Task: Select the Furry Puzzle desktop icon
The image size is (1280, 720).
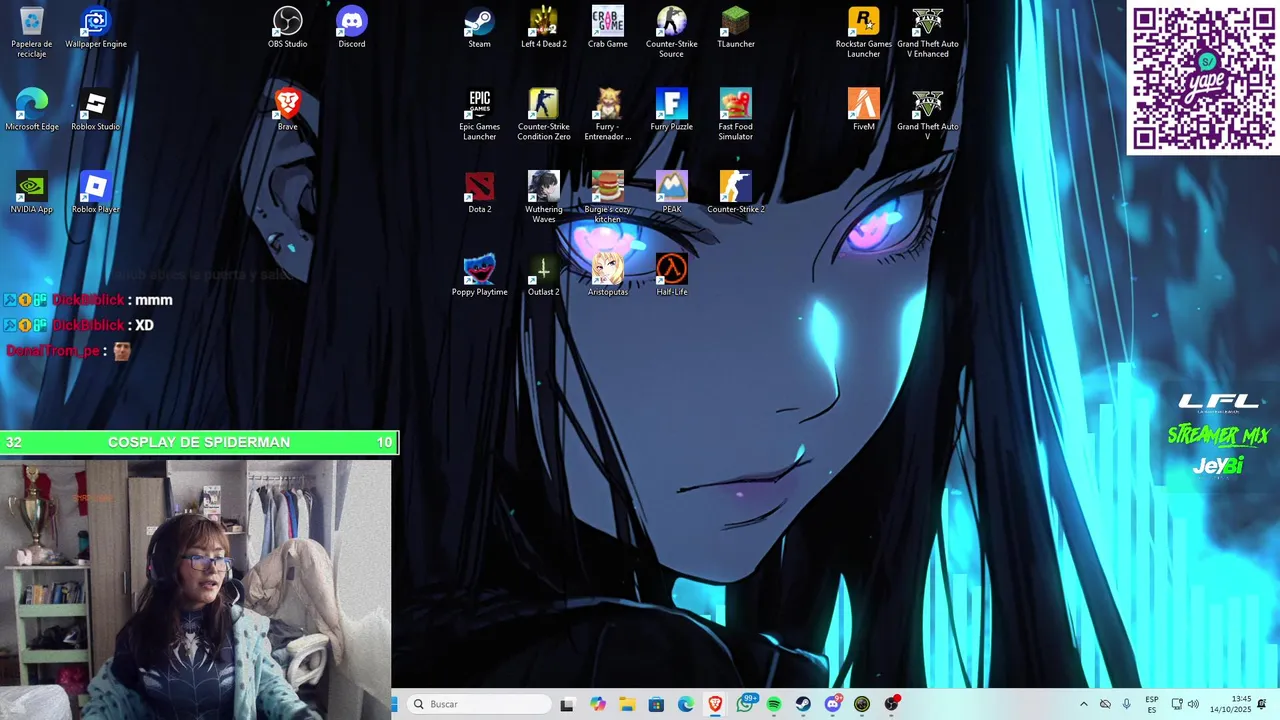Action: pyautogui.click(x=672, y=110)
